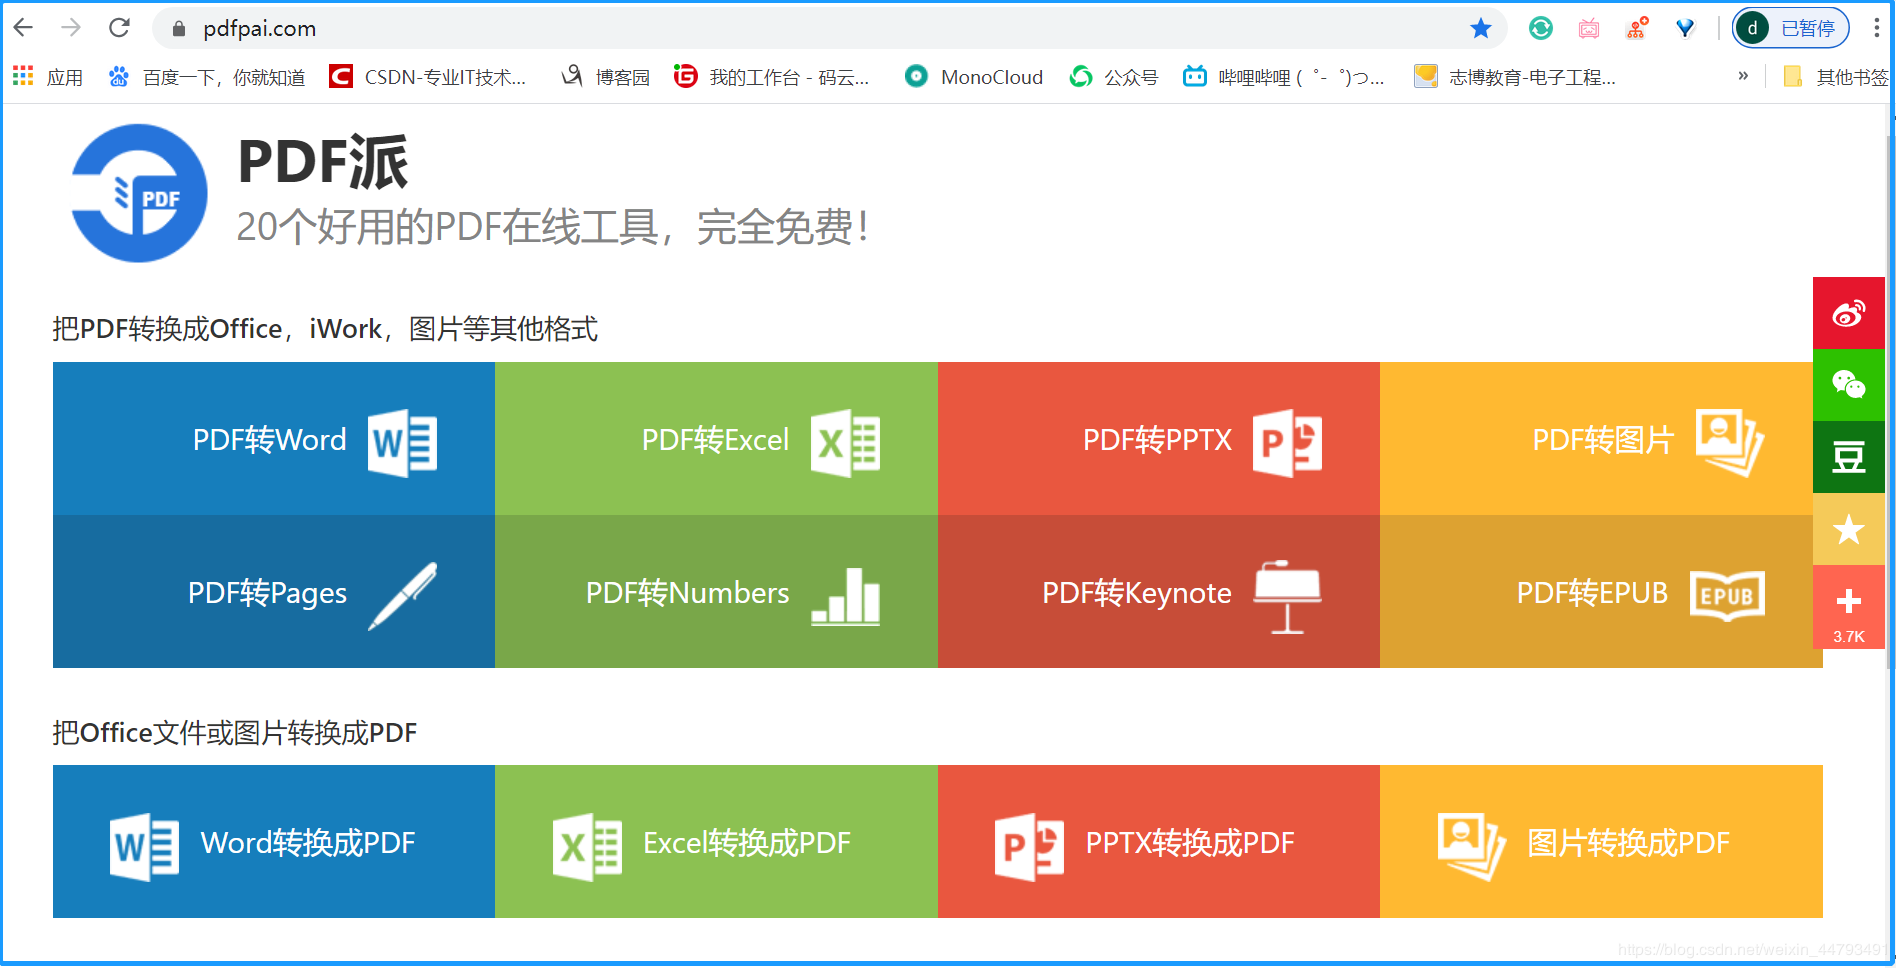Image resolution: width=1896 pixels, height=968 pixels.
Task: Click the blue bookmark star icon
Action: pyautogui.click(x=1481, y=28)
